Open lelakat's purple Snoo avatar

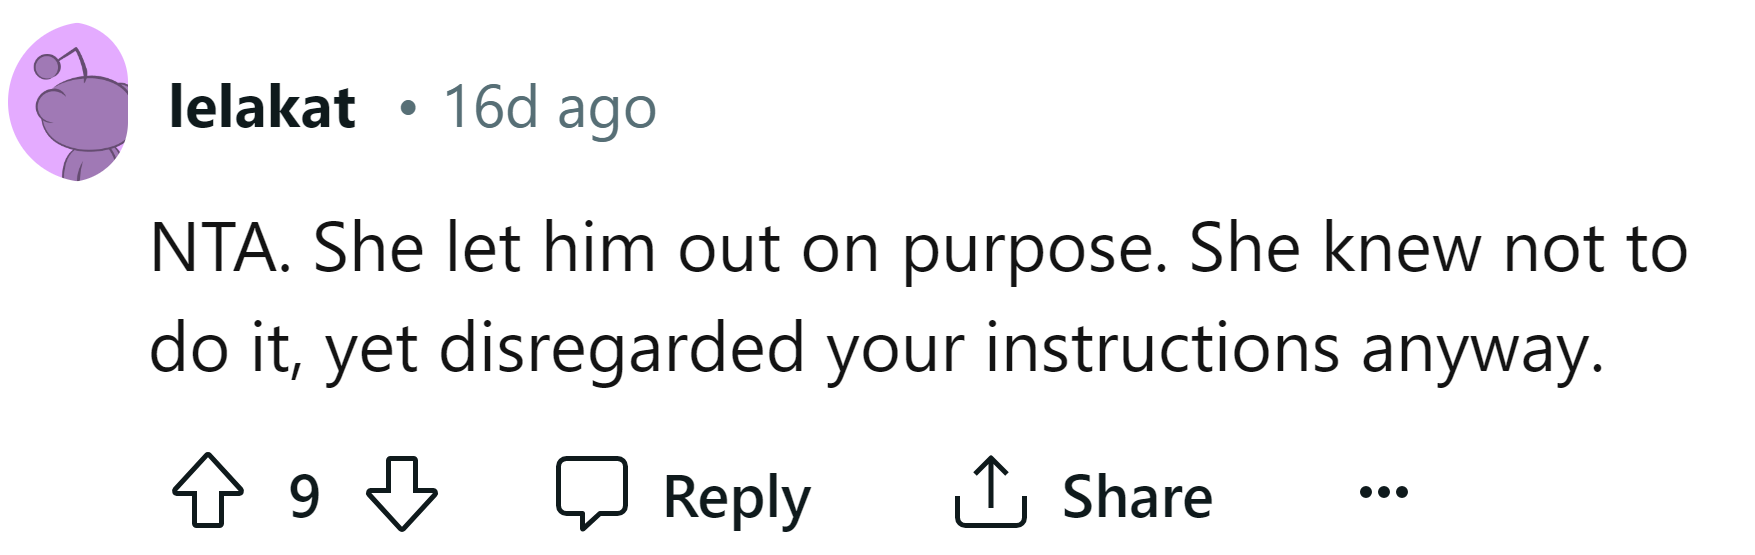(x=70, y=105)
